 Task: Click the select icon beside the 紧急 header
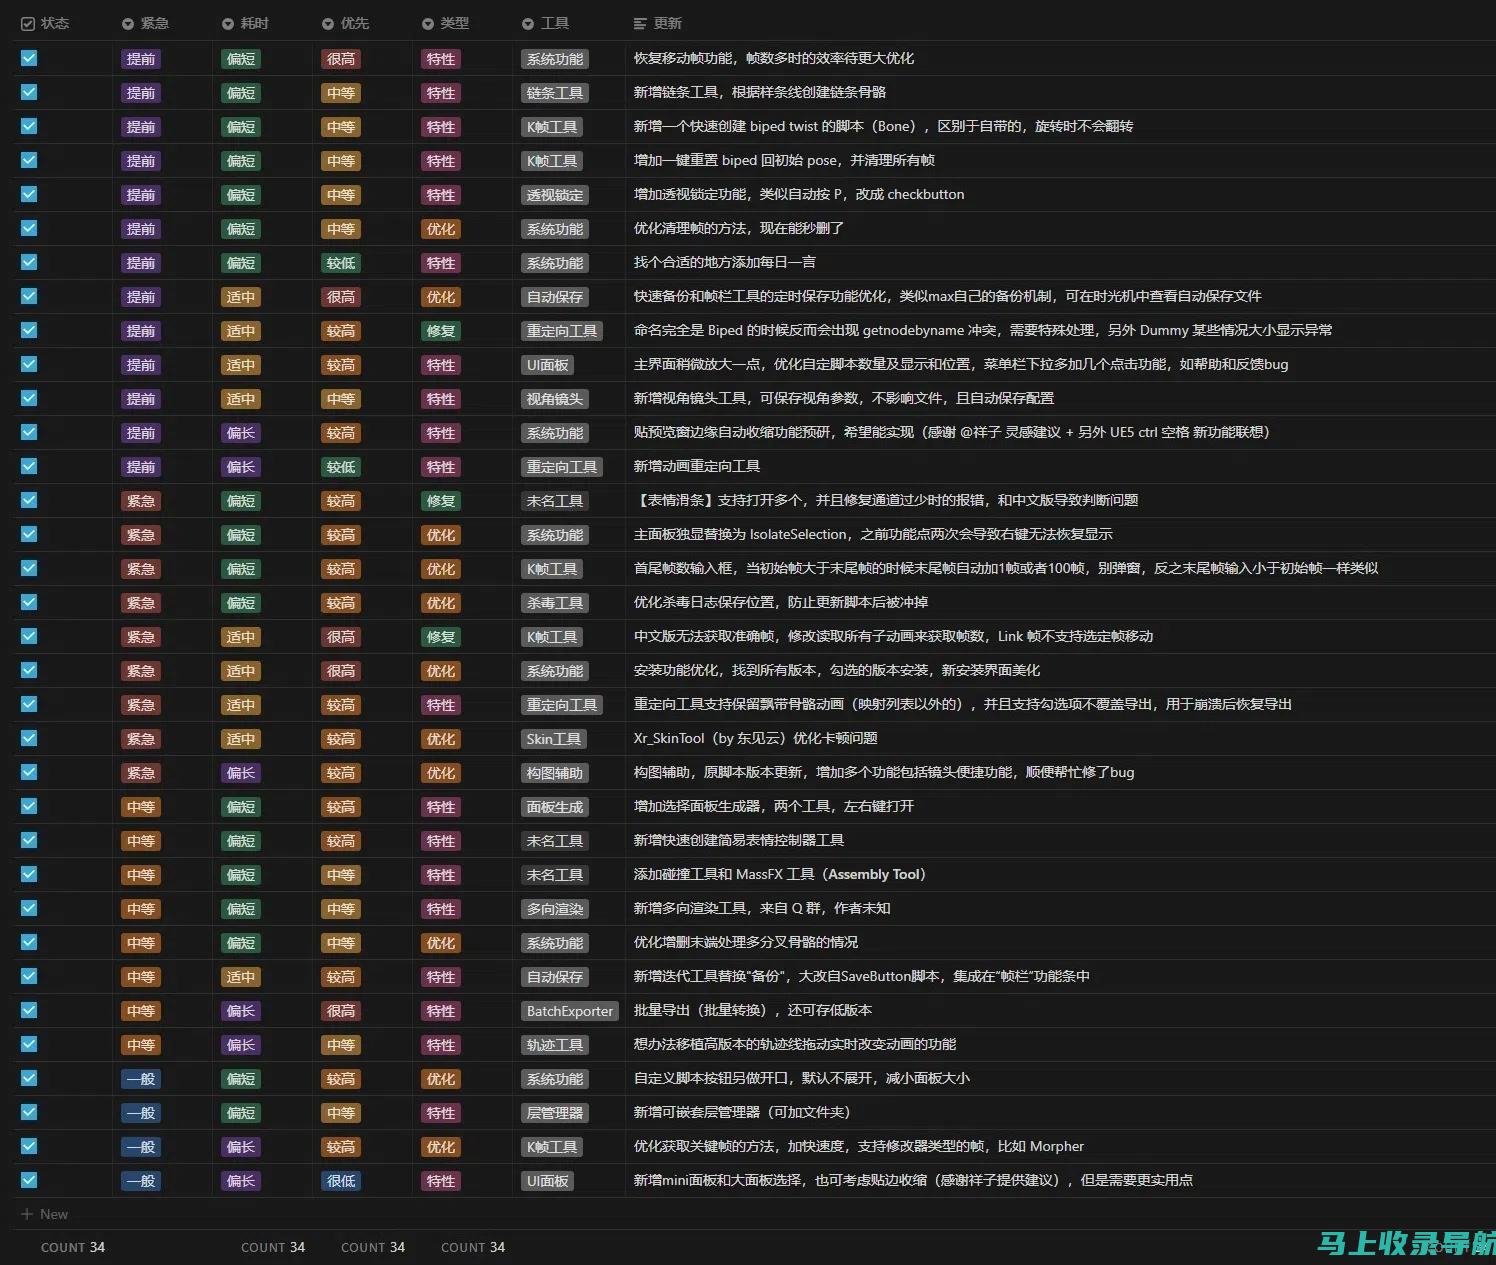click(x=128, y=24)
